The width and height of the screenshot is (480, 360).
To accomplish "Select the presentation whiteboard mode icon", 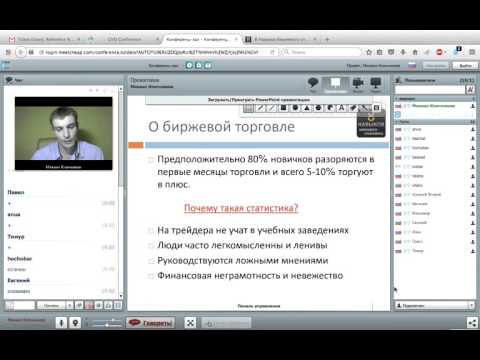I will point(335,83).
